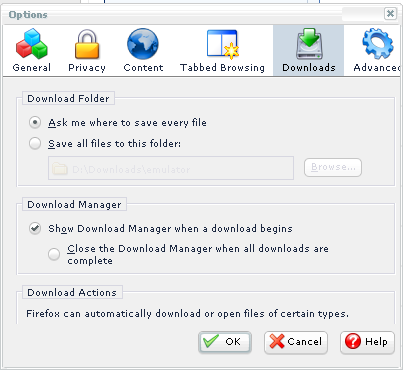Click the Download Manager group label

click(x=74, y=204)
